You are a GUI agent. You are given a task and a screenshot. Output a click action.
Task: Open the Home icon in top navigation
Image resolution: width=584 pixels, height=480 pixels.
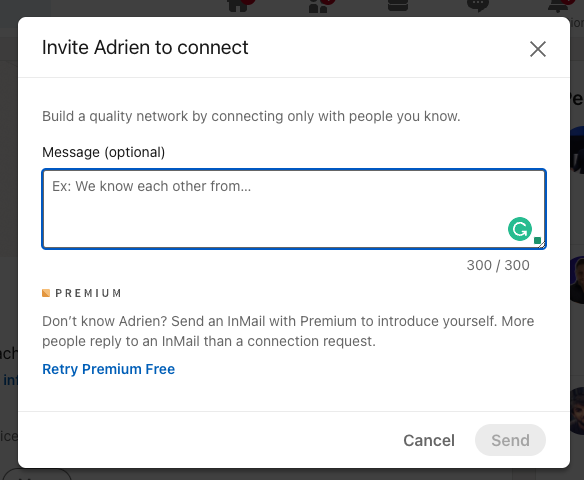(238, 6)
